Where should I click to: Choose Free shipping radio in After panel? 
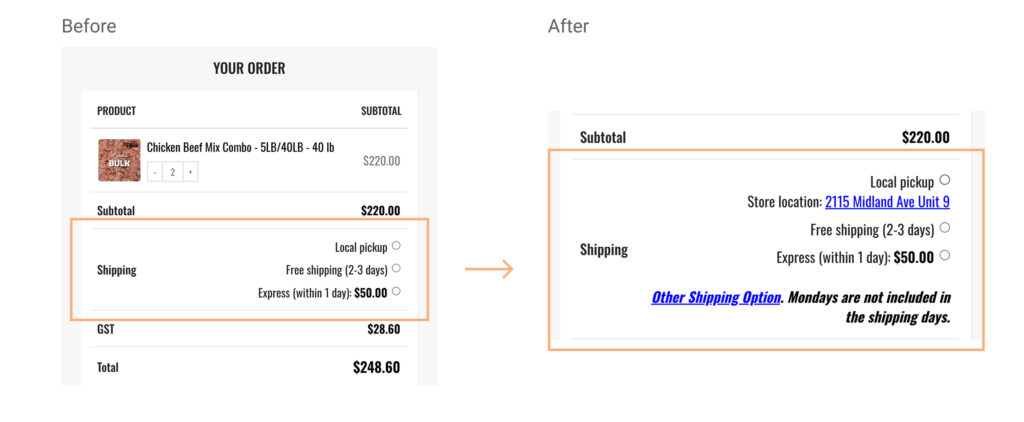tap(945, 229)
